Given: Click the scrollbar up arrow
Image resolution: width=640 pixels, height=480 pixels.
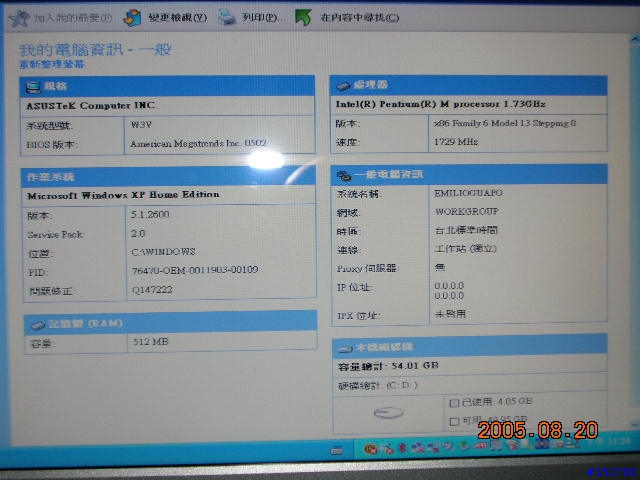Looking at the screenshot, I should [635, 40].
